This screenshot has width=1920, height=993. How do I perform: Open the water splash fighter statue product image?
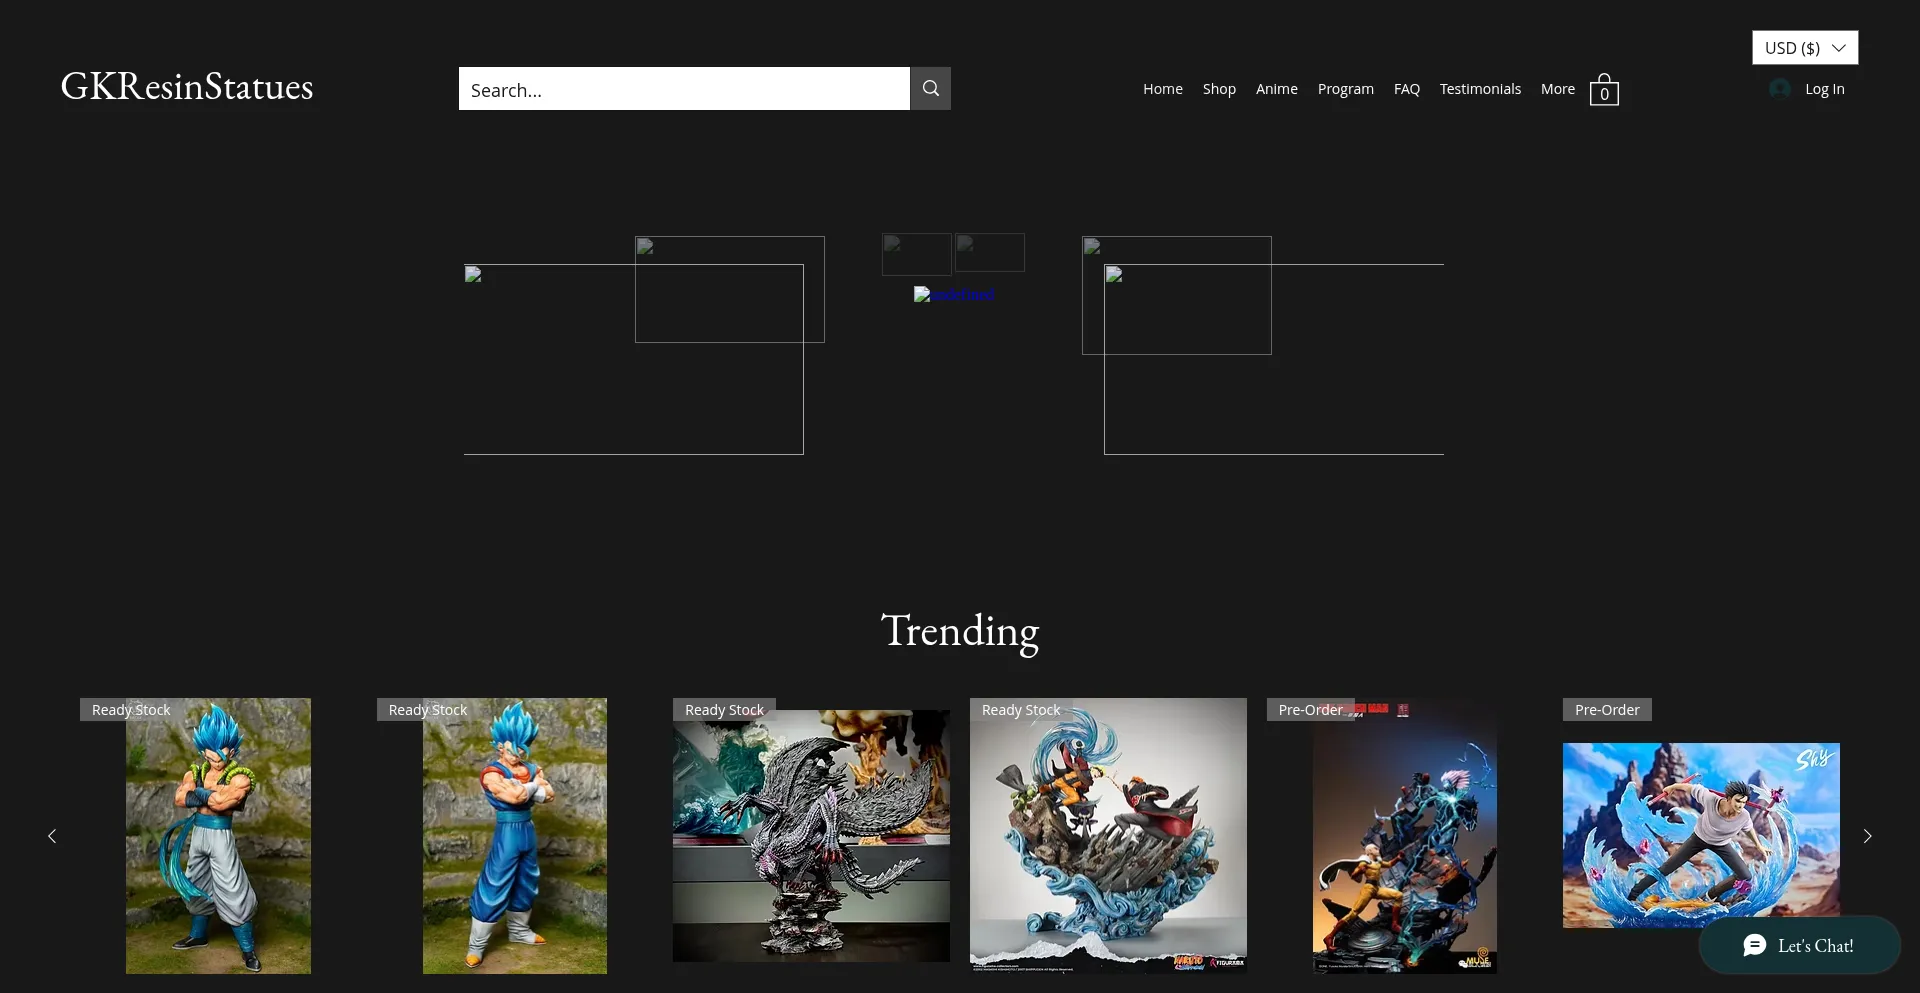(x=1701, y=835)
